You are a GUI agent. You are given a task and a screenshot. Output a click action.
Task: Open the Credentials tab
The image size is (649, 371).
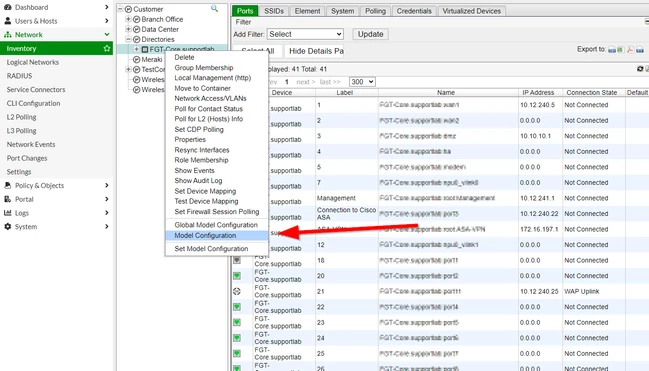point(414,11)
